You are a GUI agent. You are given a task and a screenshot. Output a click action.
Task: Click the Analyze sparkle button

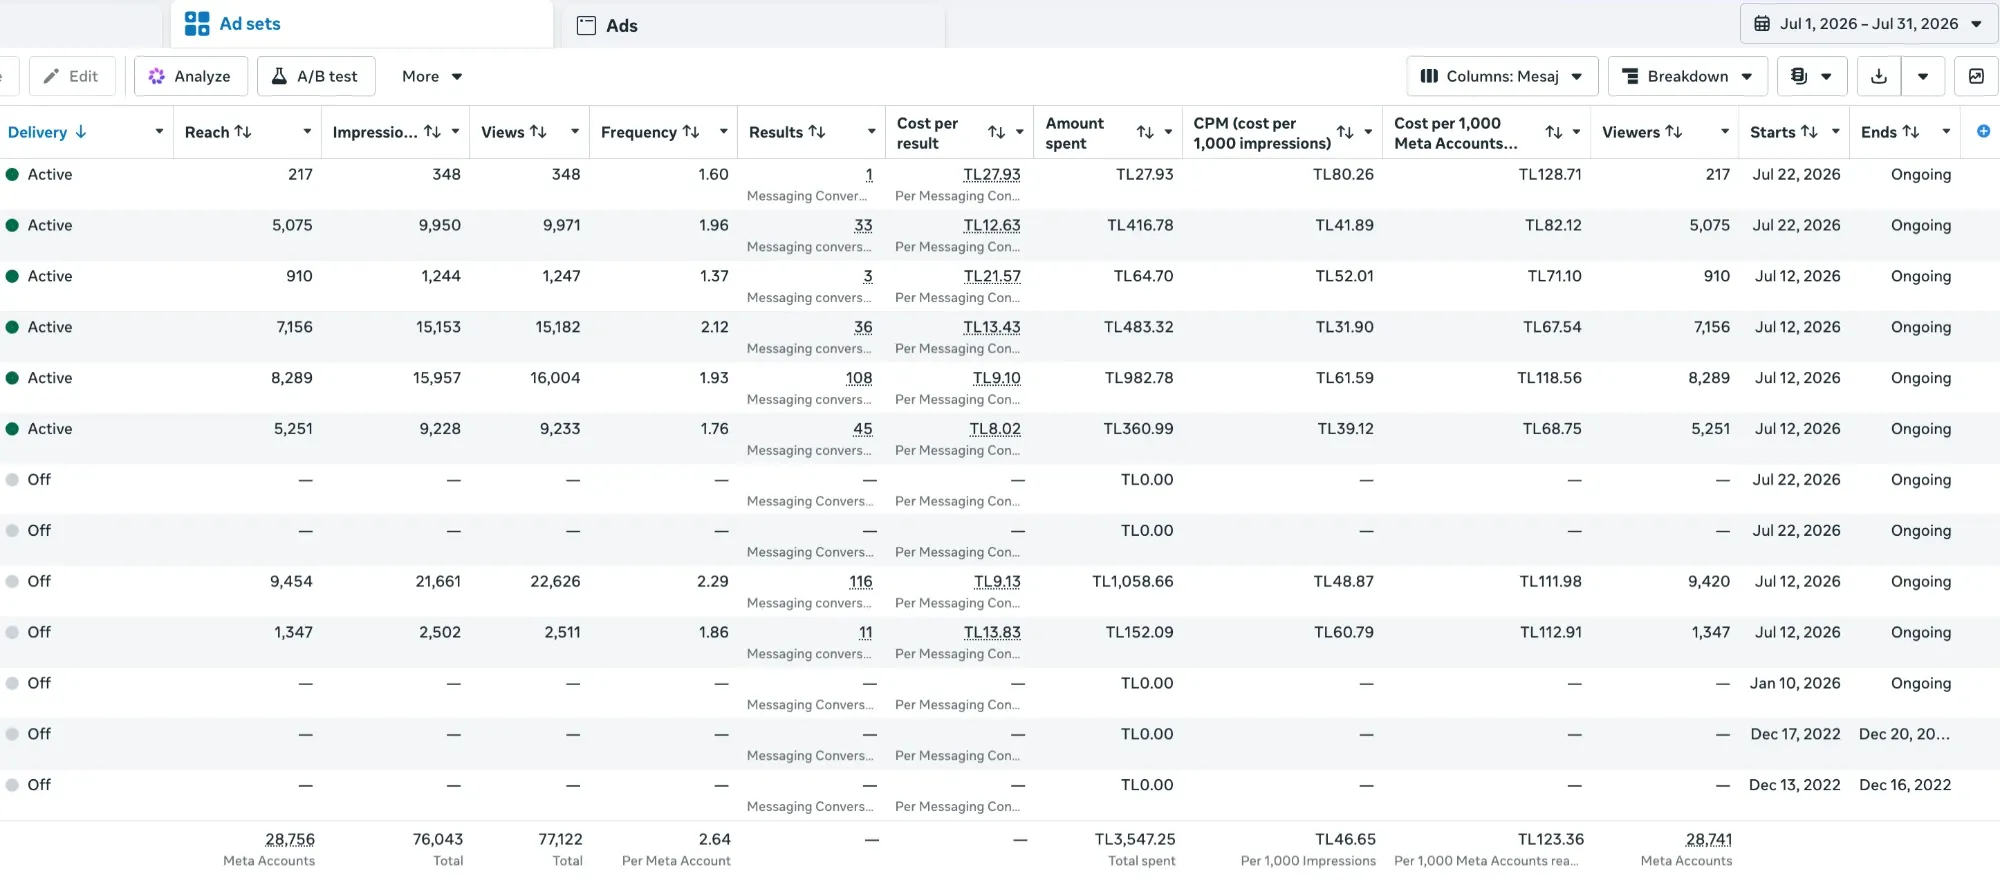[190, 76]
